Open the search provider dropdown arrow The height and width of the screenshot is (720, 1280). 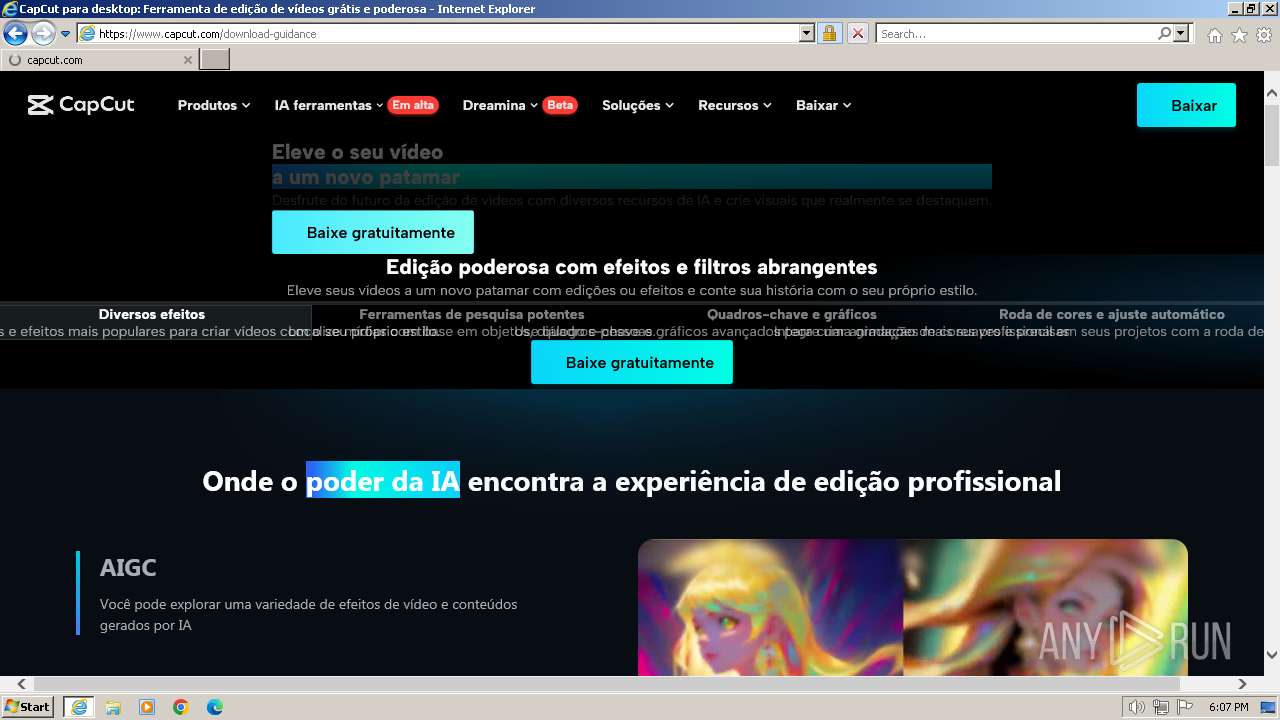[1182, 34]
